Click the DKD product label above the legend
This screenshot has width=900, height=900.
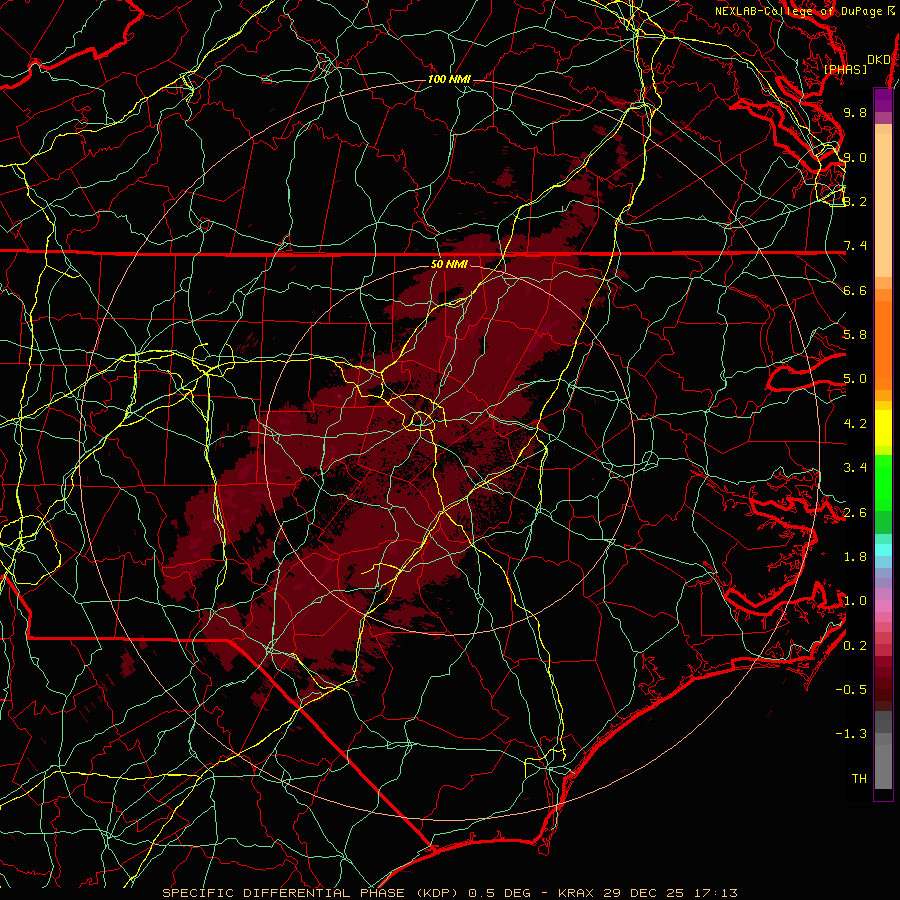[x=879, y=59]
